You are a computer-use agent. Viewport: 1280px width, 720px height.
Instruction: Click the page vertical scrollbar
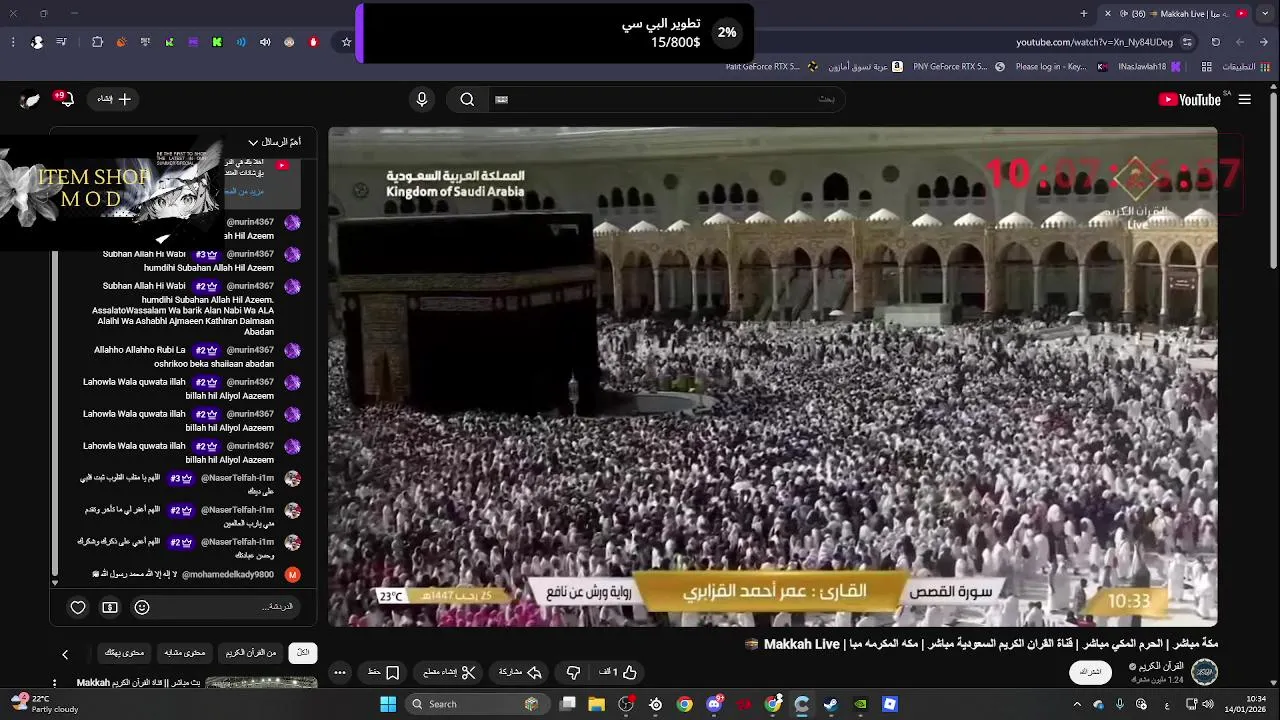pos(1273,180)
